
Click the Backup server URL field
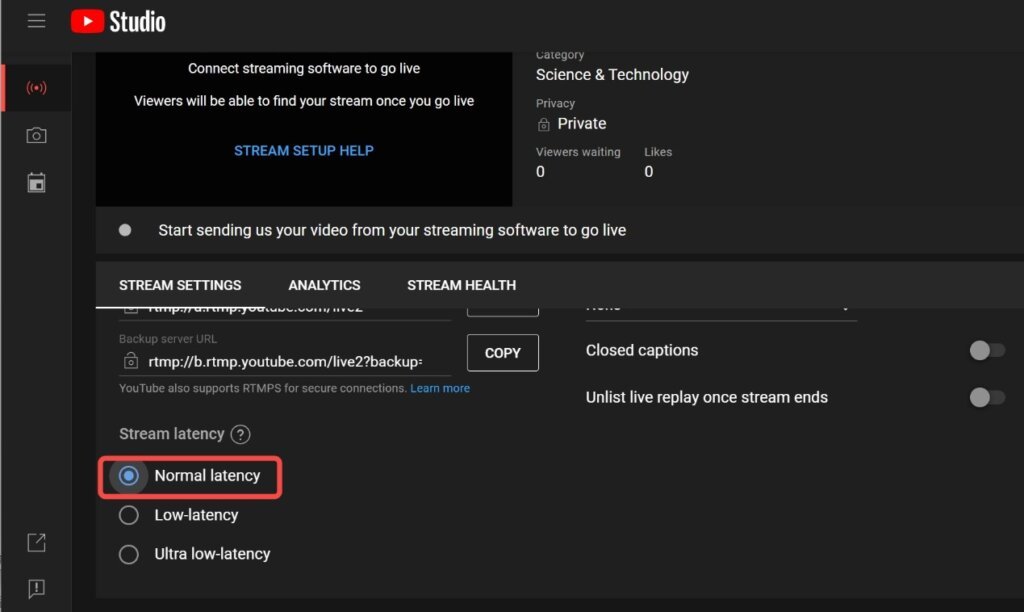(284, 361)
